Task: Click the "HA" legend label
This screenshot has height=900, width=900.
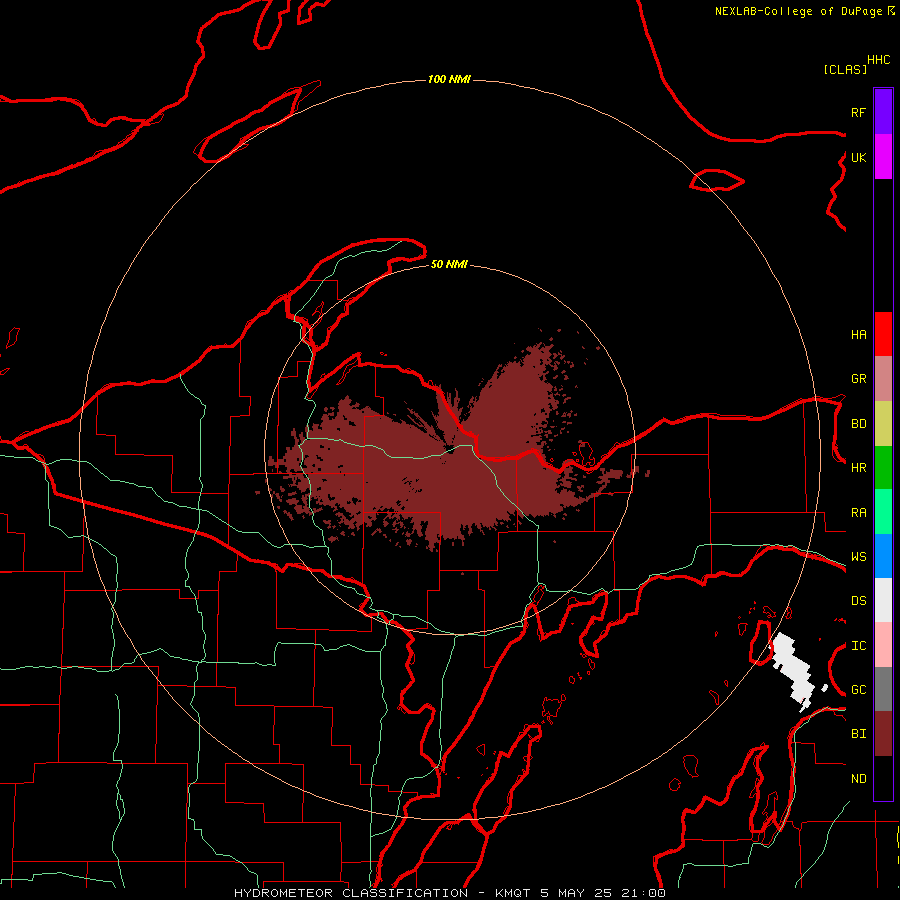Action: click(x=858, y=335)
